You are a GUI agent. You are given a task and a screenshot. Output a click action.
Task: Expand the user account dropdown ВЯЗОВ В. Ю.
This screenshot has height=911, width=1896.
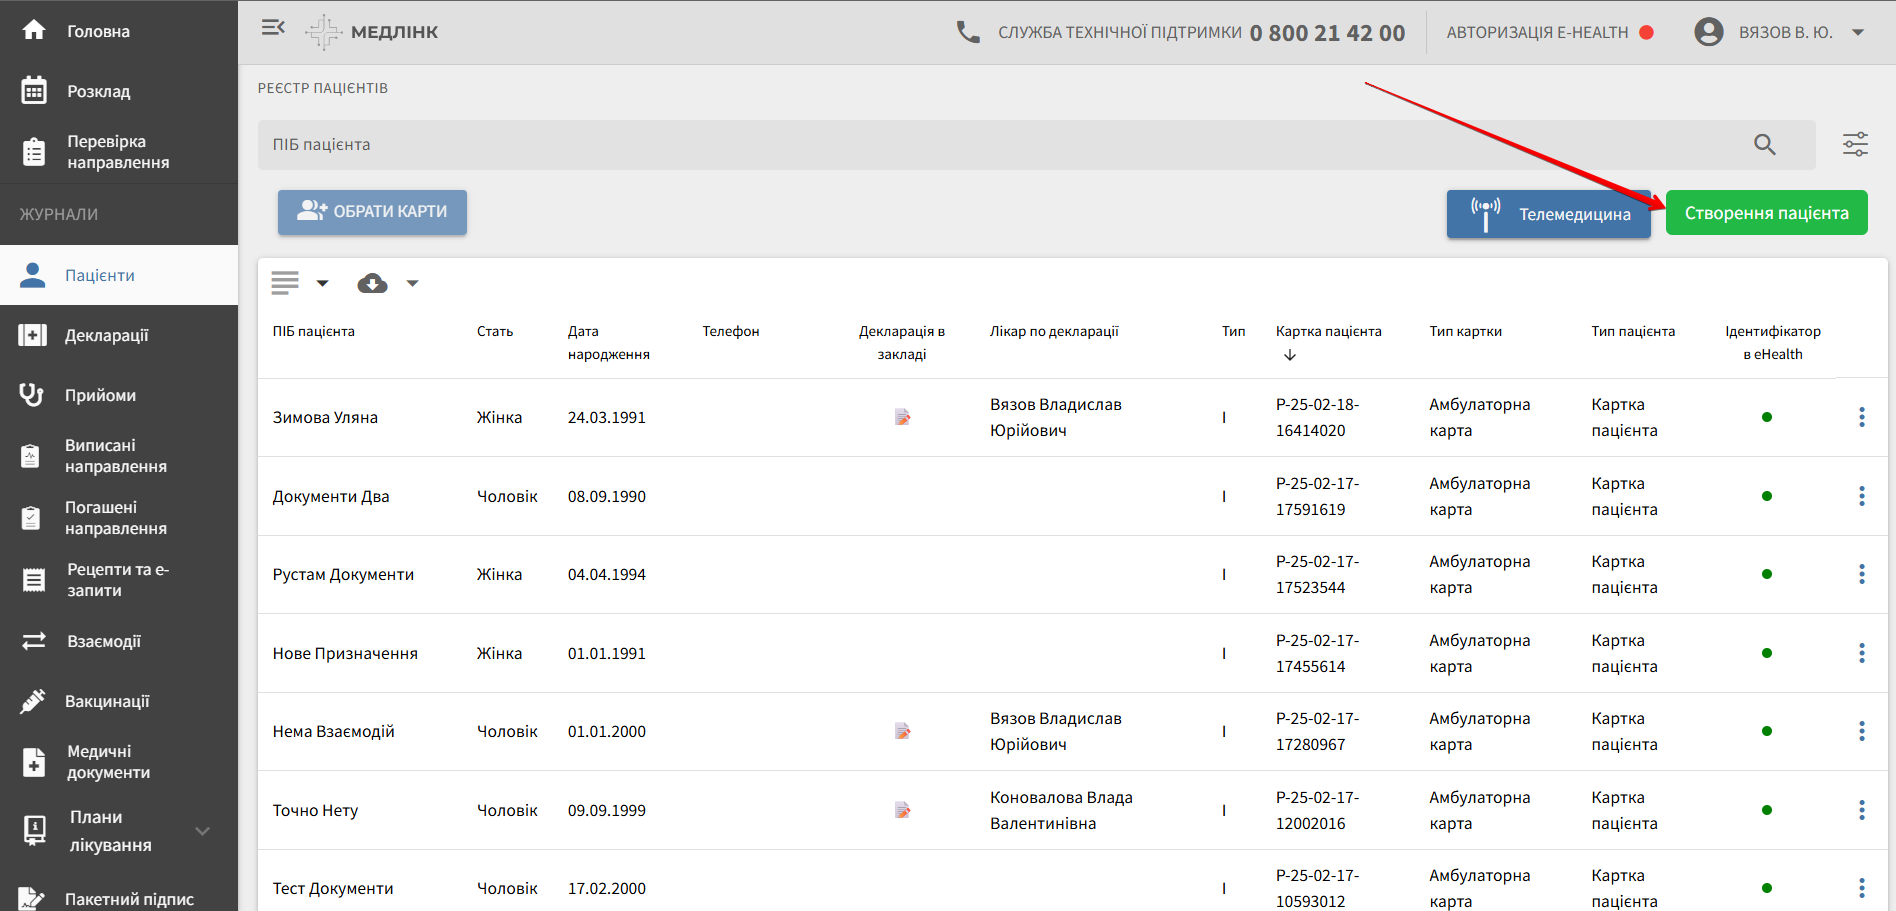point(1857,32)
